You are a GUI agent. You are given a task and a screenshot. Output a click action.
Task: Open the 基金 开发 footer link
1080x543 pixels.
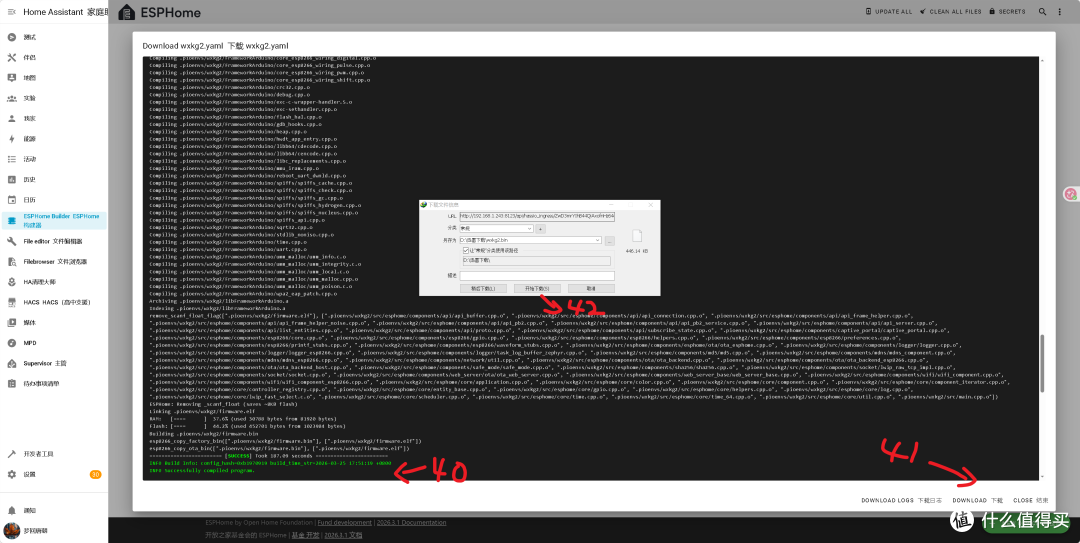(x=305, y=535)
